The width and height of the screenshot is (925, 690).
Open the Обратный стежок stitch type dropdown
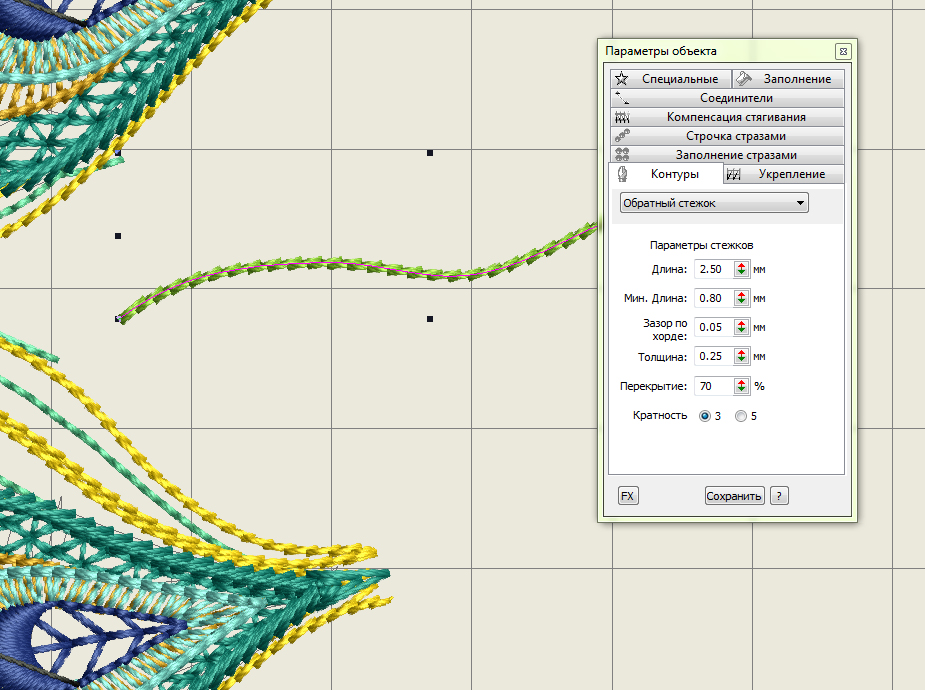click(714, 203)
